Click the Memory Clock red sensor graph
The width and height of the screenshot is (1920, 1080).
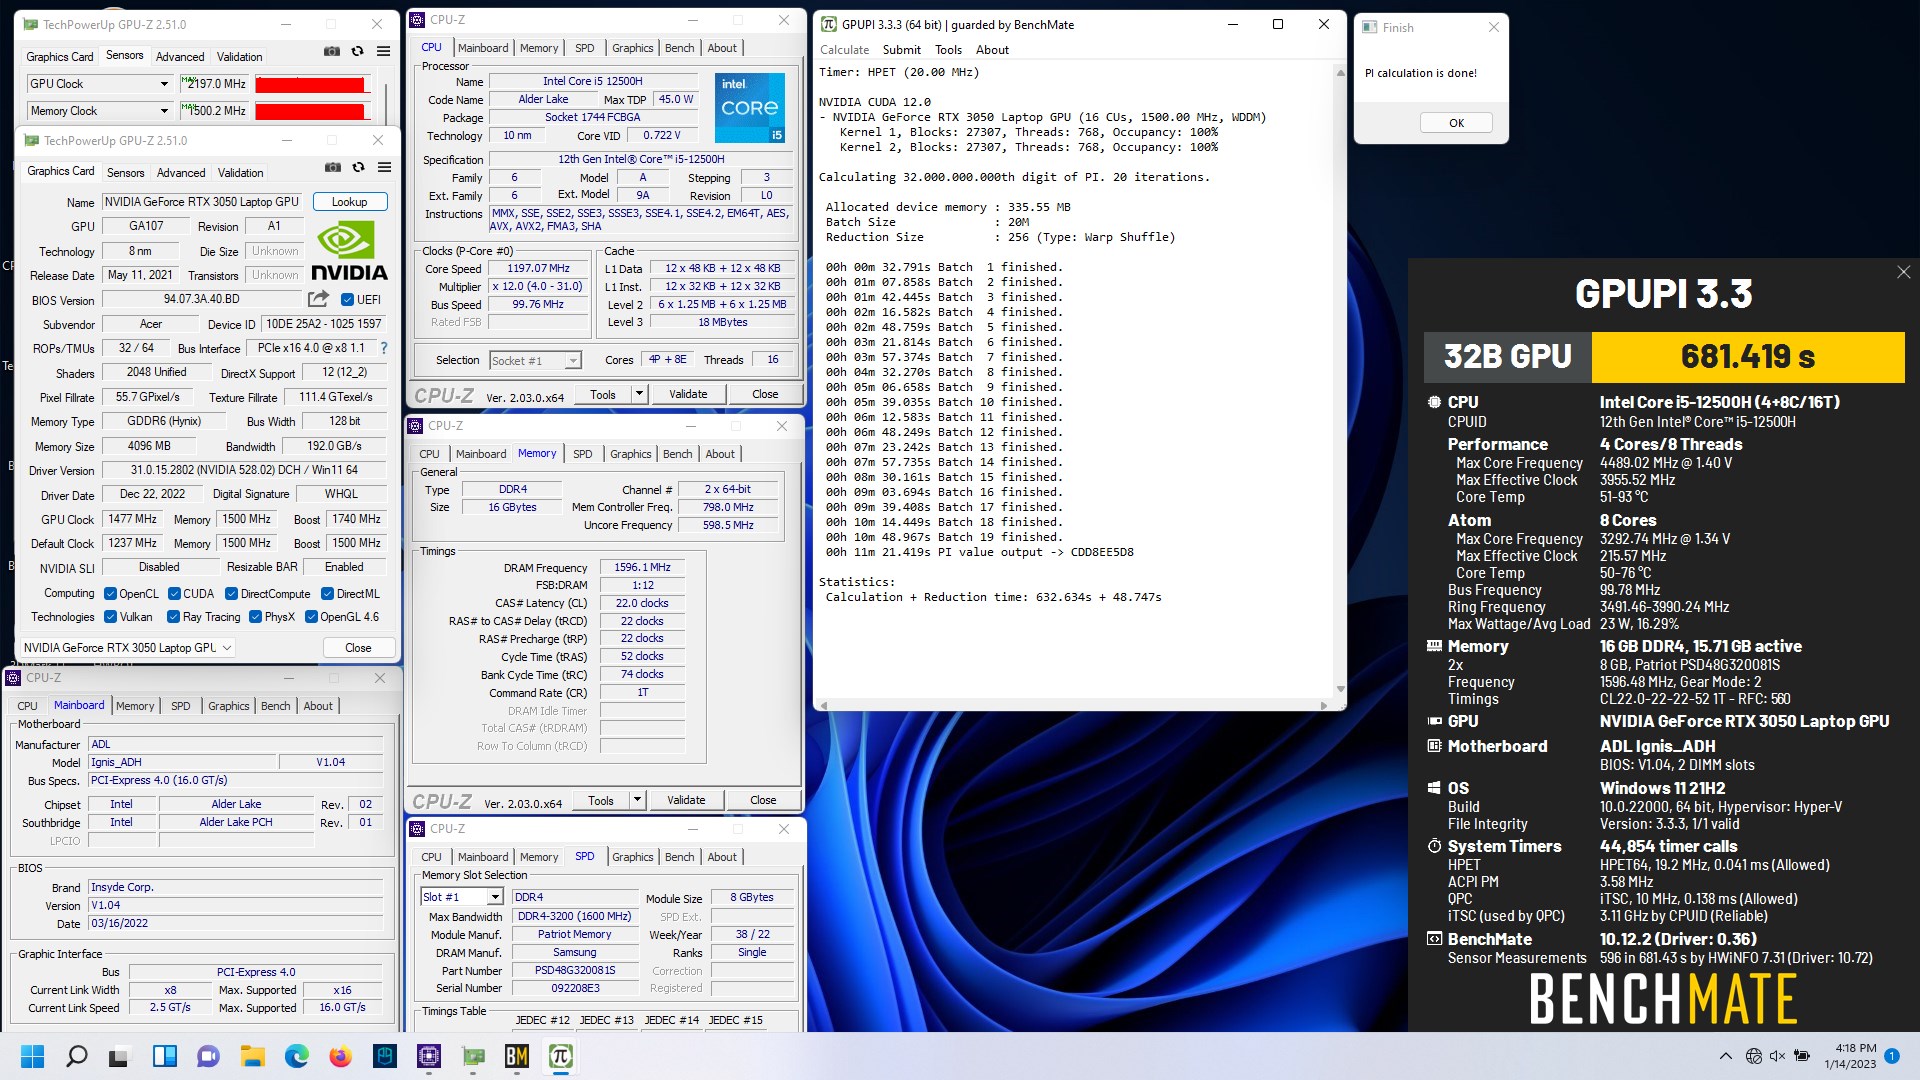[313, 111]
